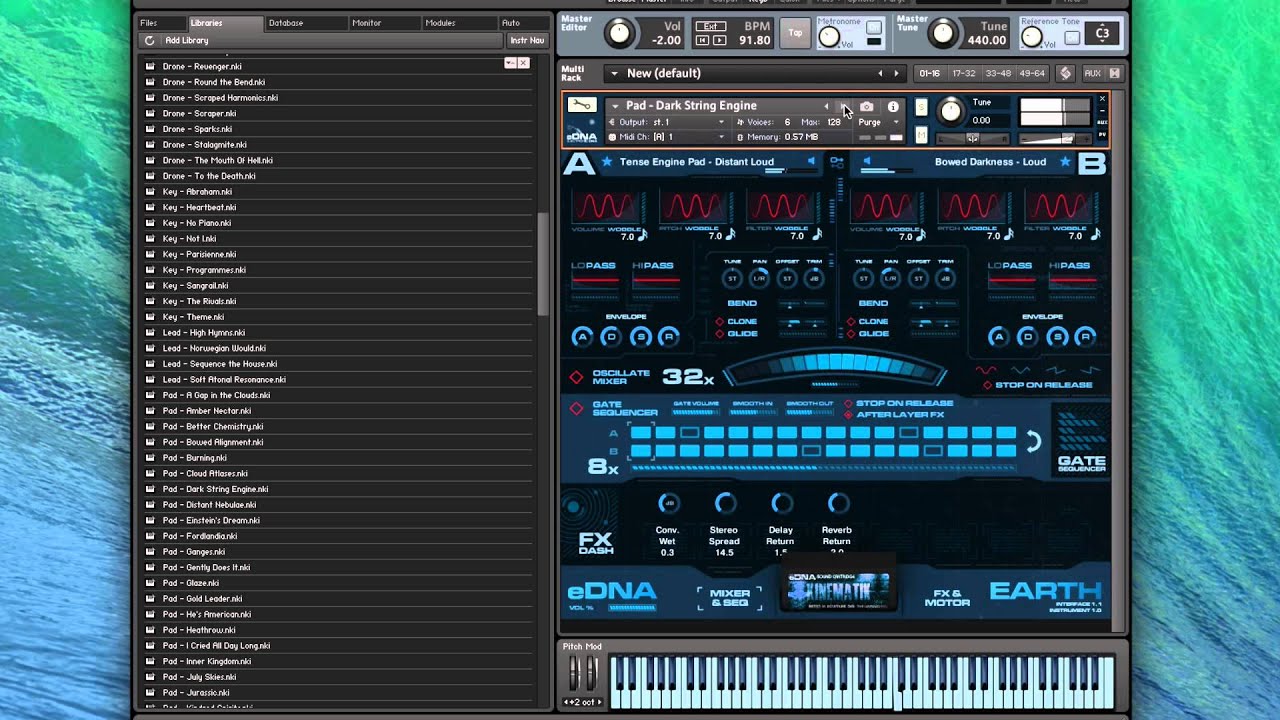Image resolution: width=1280 pixels, height=720 pixels.
Task: Open the instrument info icon
Action: pyautogui.click(x=893, y=106)
